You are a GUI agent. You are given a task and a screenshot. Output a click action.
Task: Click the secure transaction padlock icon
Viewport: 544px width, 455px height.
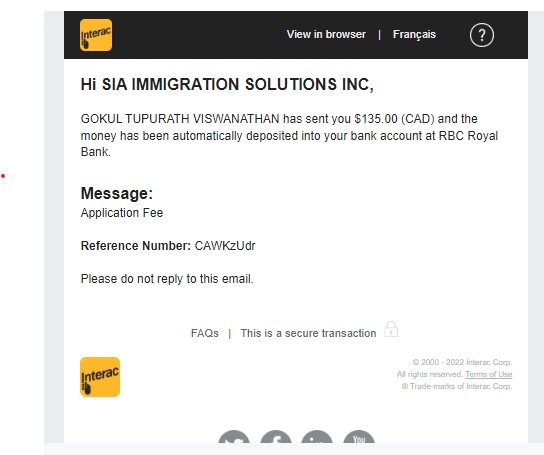[391, 329]
